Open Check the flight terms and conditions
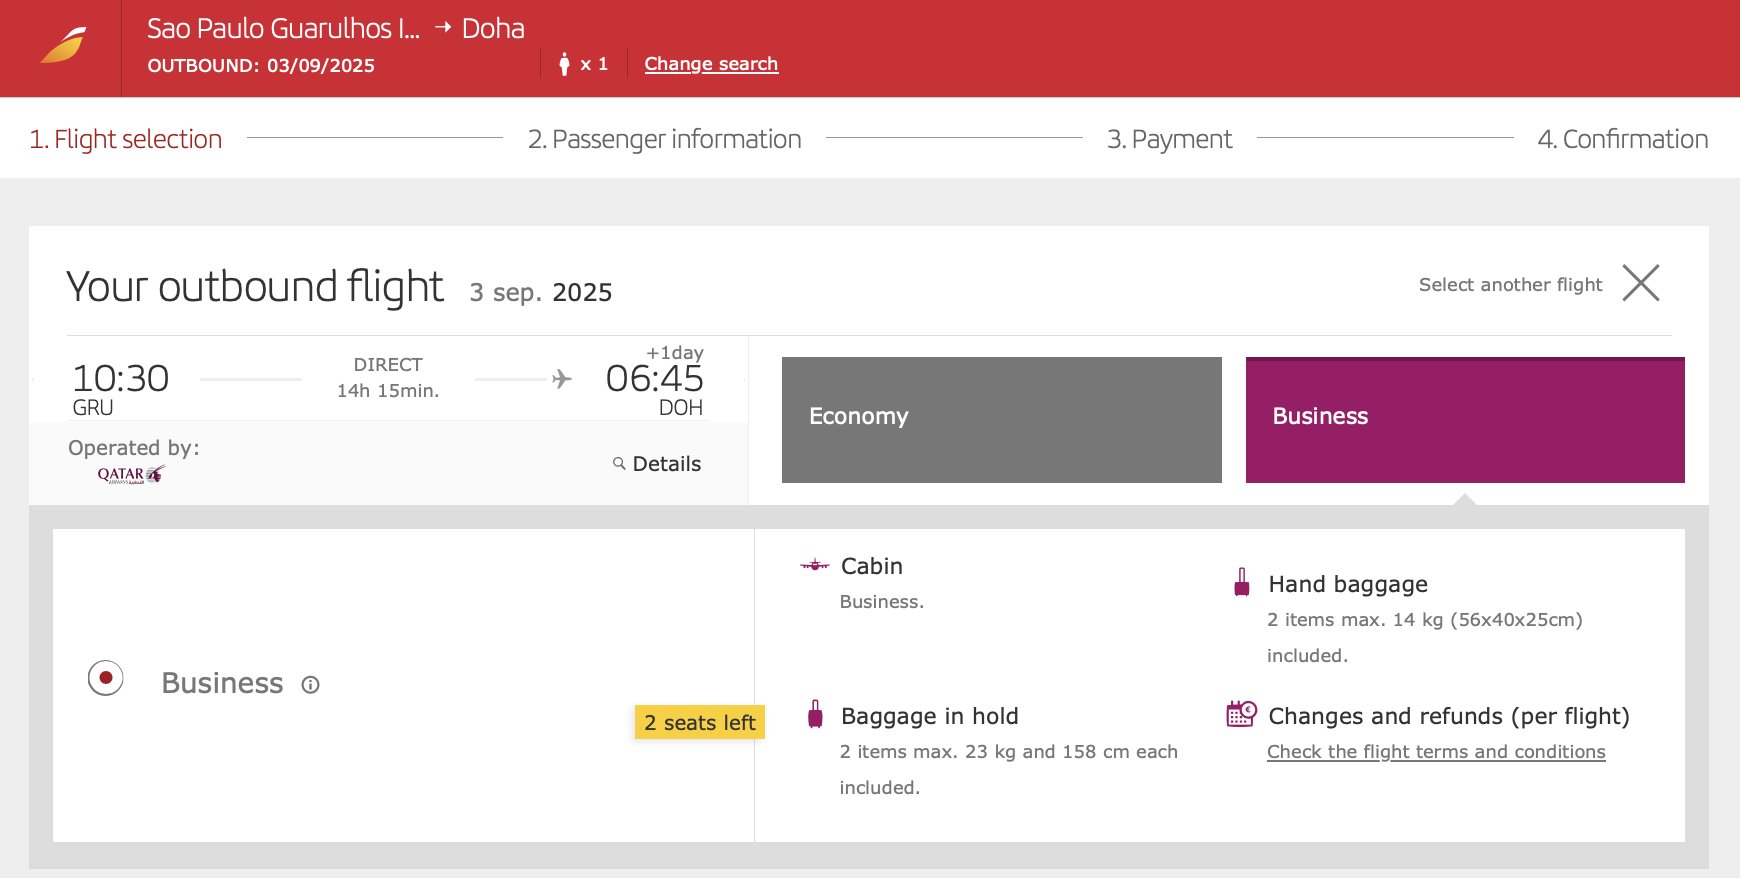The height and width of the screenshot is (878, 1740). tap(1436, 752)
